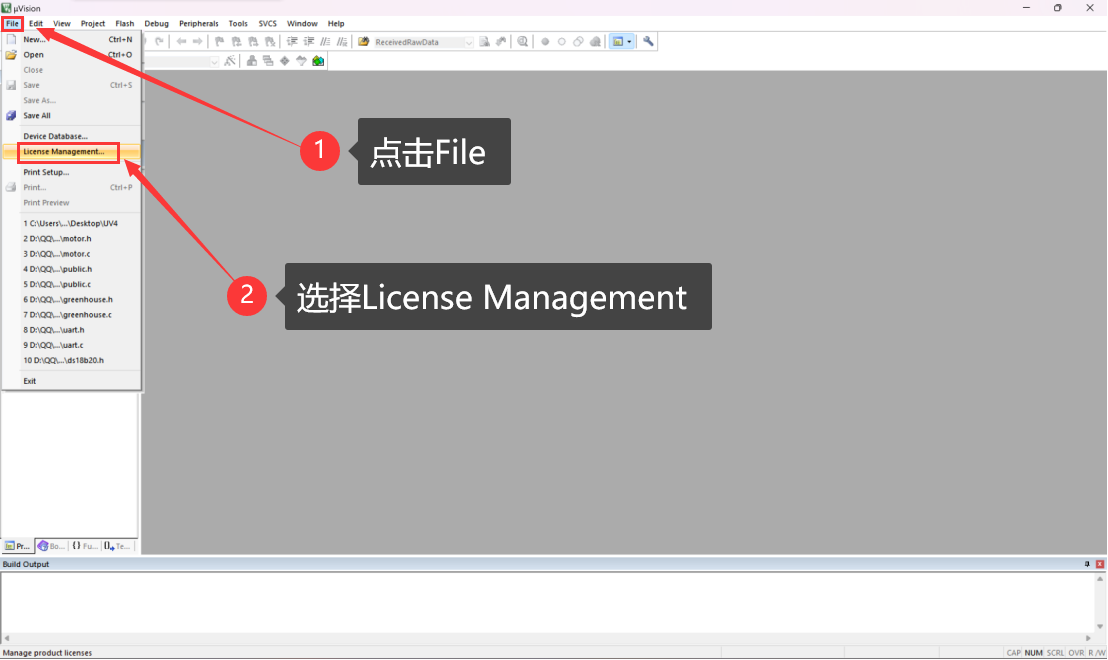The image size is (1108, 660).
Task: Click the redo arrow icon in toolbar
Action: pos(159,42)
